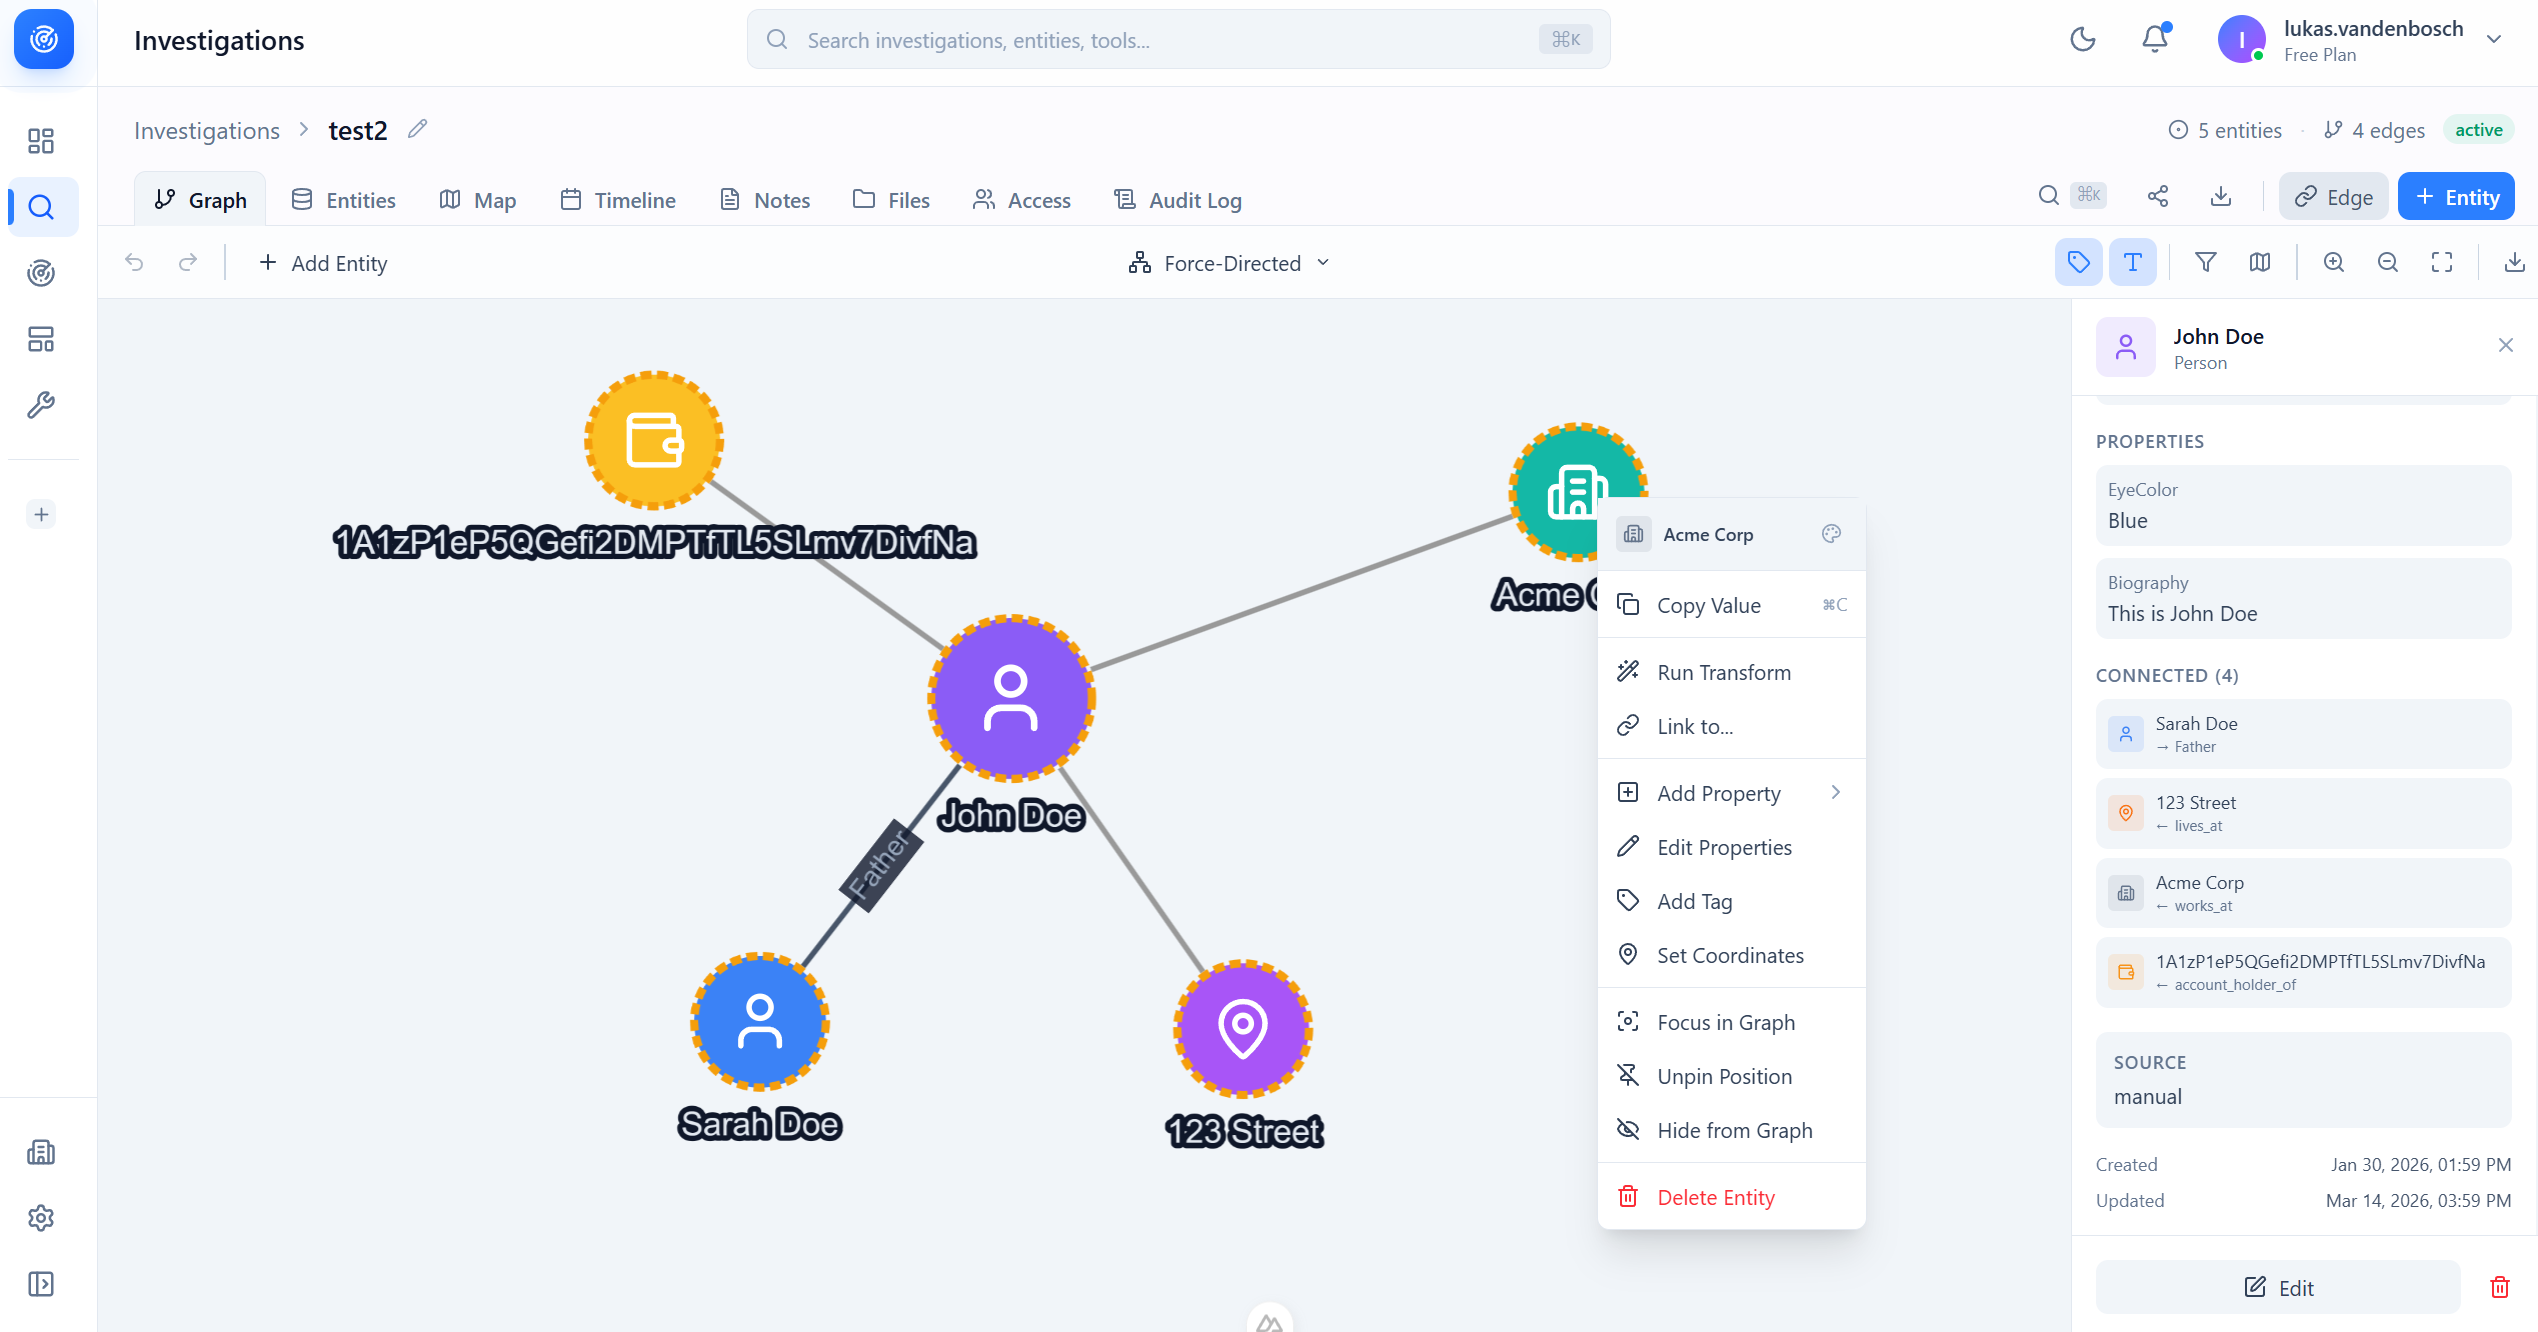This screenshot has width=2538, height=1332.
Task: Open the graph filter options
Action: [2205, 262]
